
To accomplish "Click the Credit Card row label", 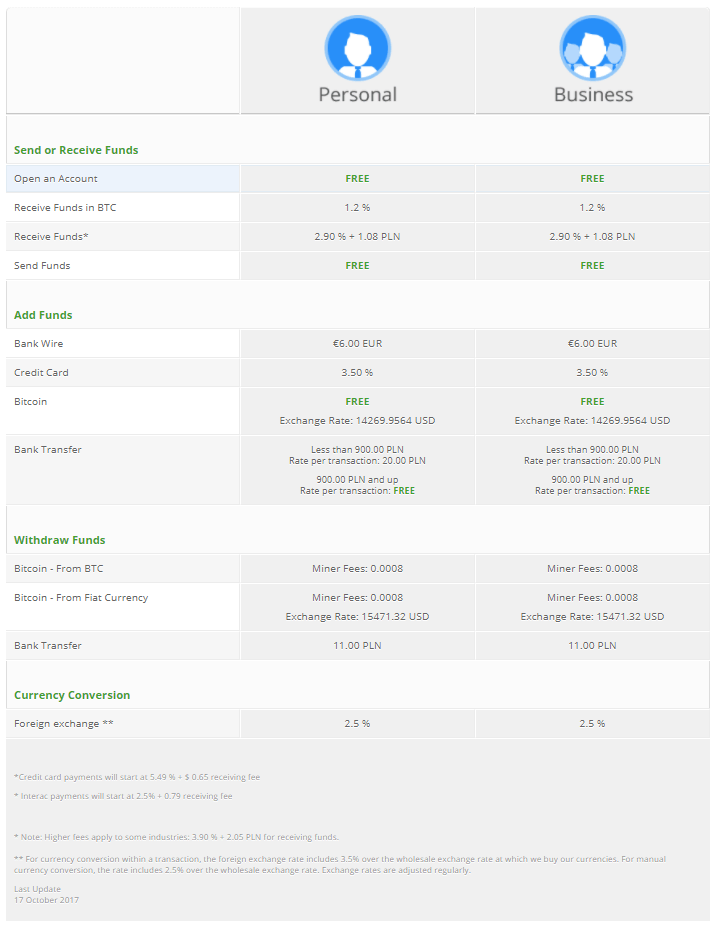I will pyautogui.click(x=41, y=373).
